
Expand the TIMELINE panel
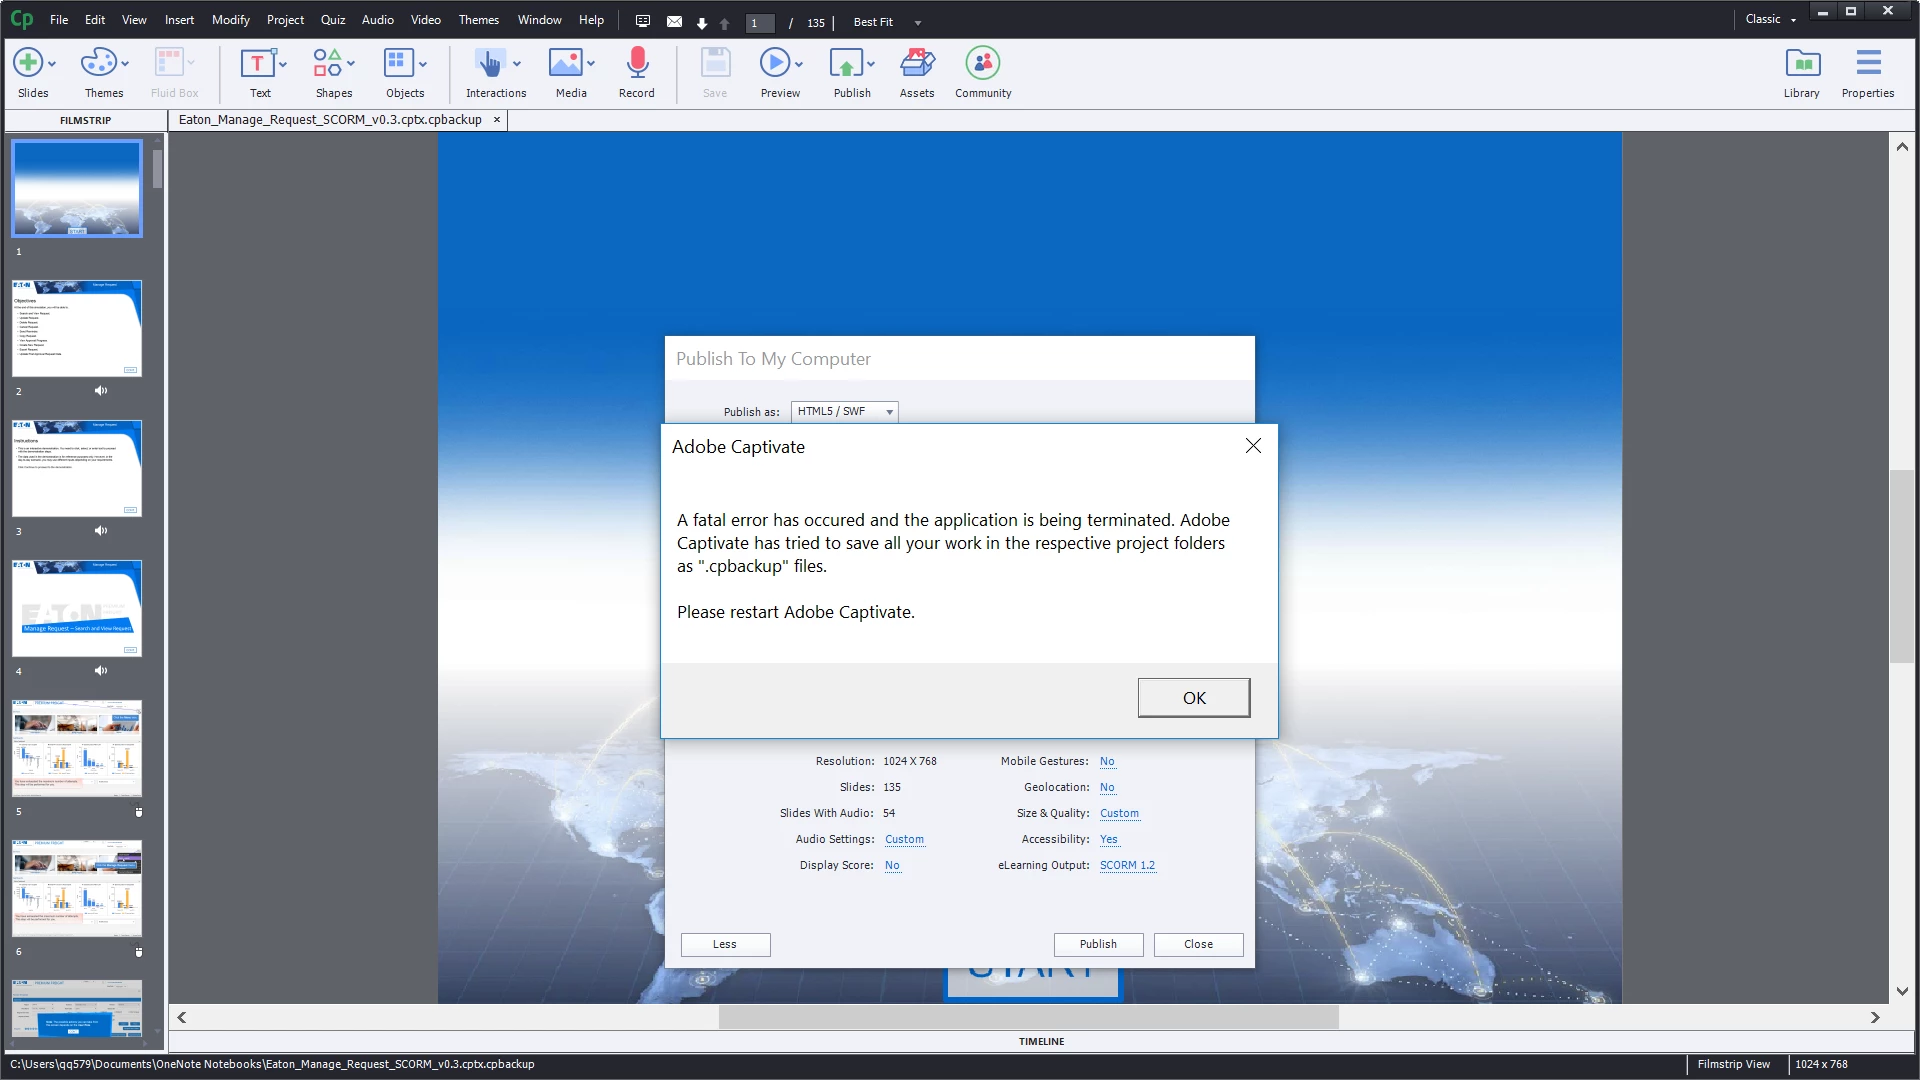[1041, 1041]
